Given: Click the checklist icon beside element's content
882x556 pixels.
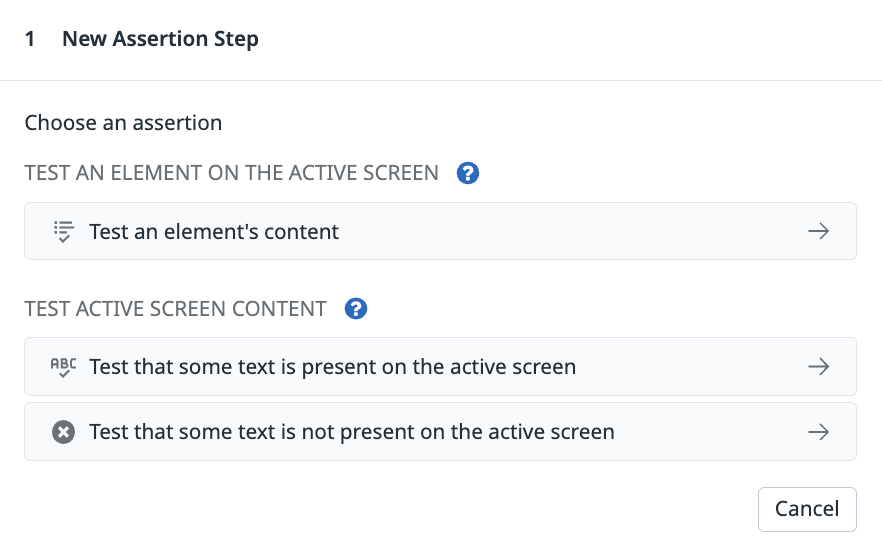Looking at the screenshot, I should 64,231.
